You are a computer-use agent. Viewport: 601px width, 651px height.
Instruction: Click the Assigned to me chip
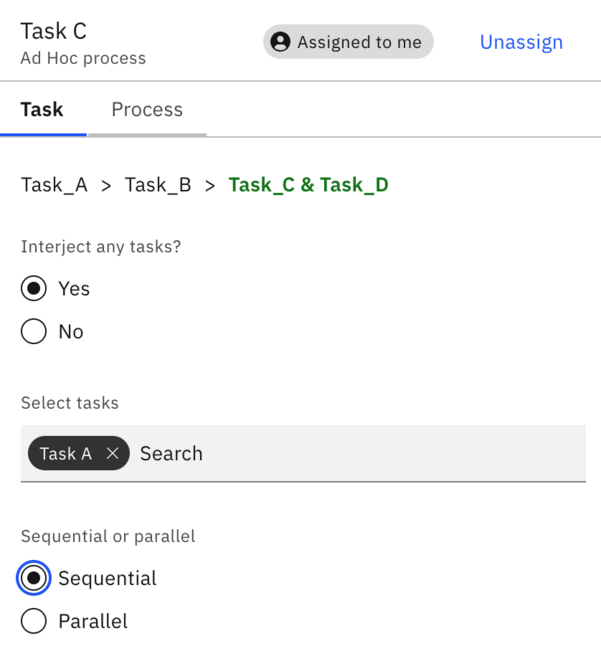[x=348, y=42]
